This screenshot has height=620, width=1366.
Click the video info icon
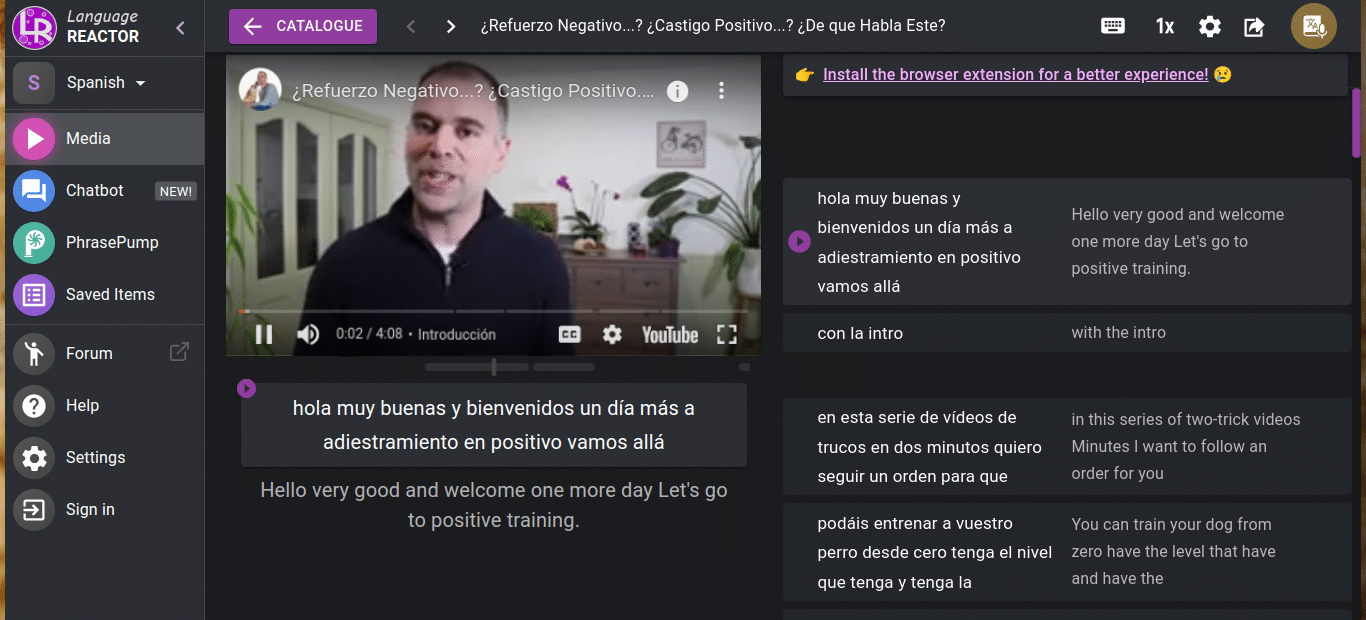[677, 91]
